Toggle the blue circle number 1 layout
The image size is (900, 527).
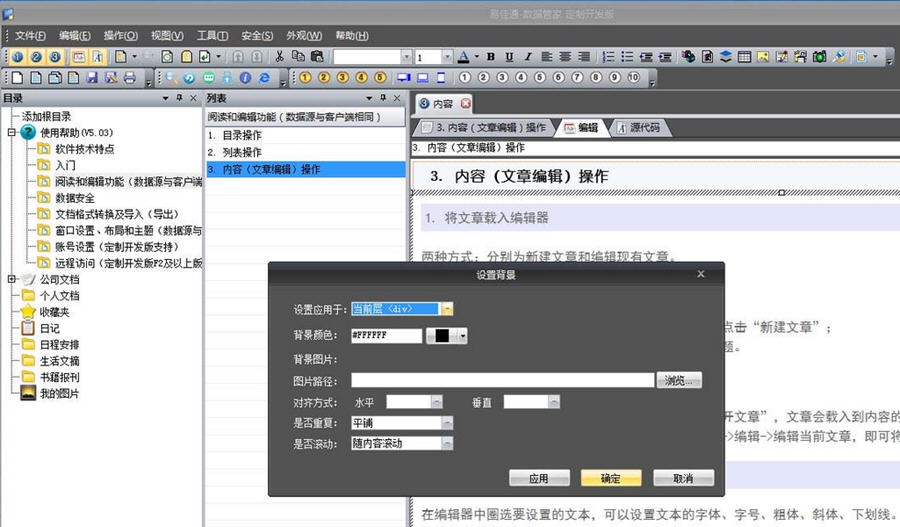point(18,56)
